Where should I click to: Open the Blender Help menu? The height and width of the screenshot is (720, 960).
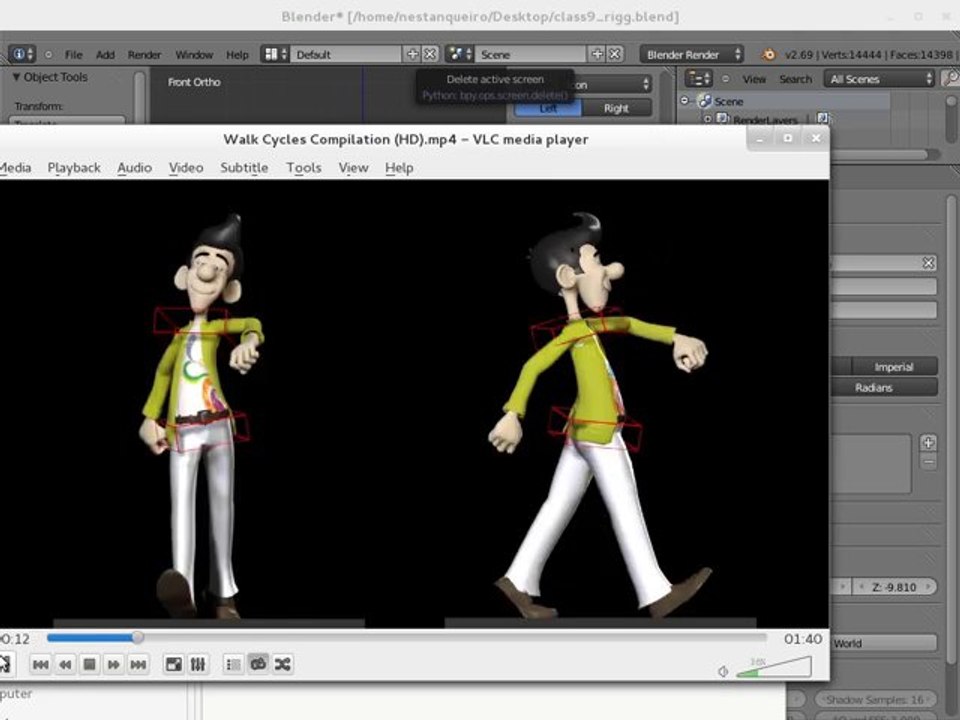coord(238,55)
